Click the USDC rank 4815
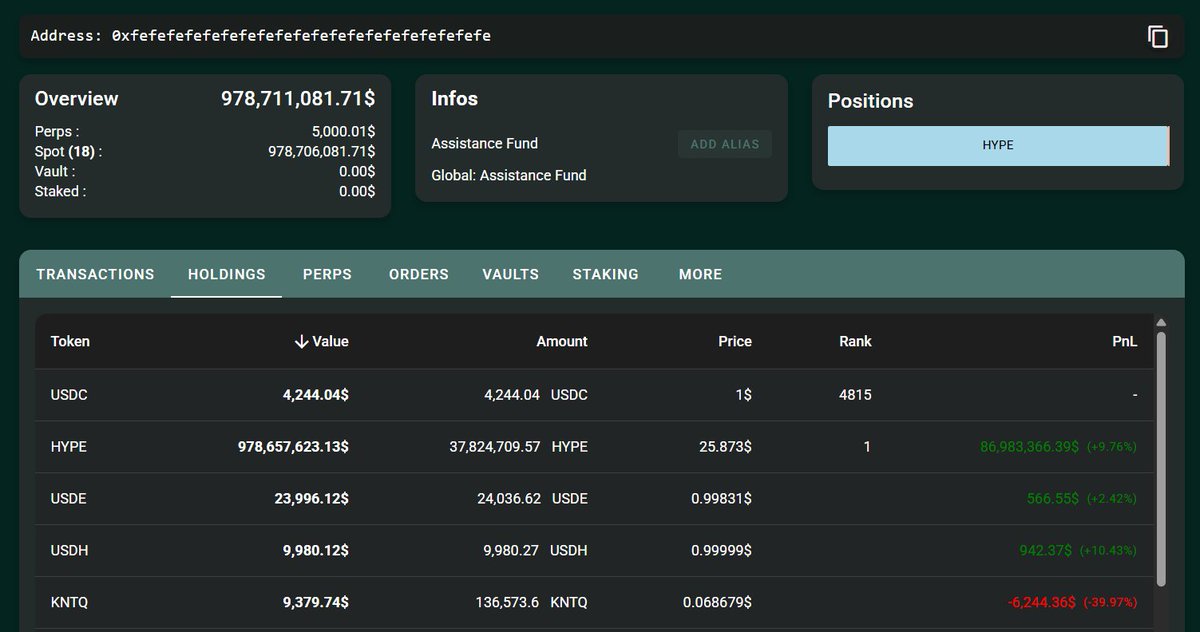The height and width of the screenshot is (632, 1200). tap(855, 395)
